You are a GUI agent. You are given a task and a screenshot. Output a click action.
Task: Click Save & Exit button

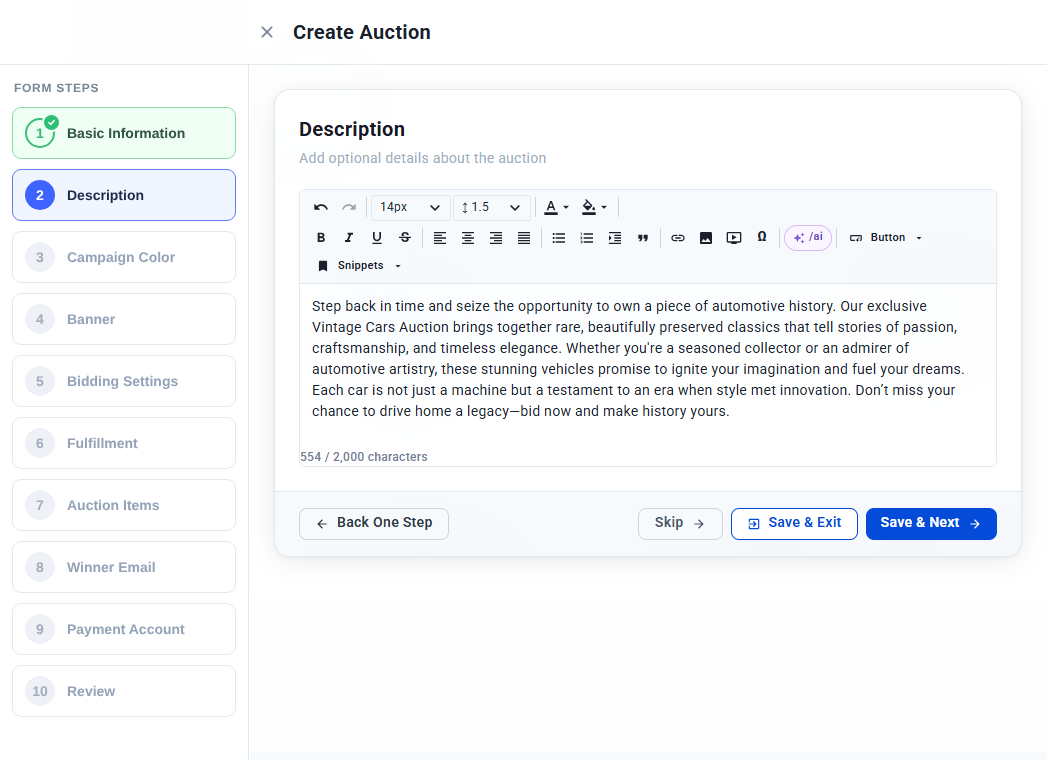tap(794, 524)
